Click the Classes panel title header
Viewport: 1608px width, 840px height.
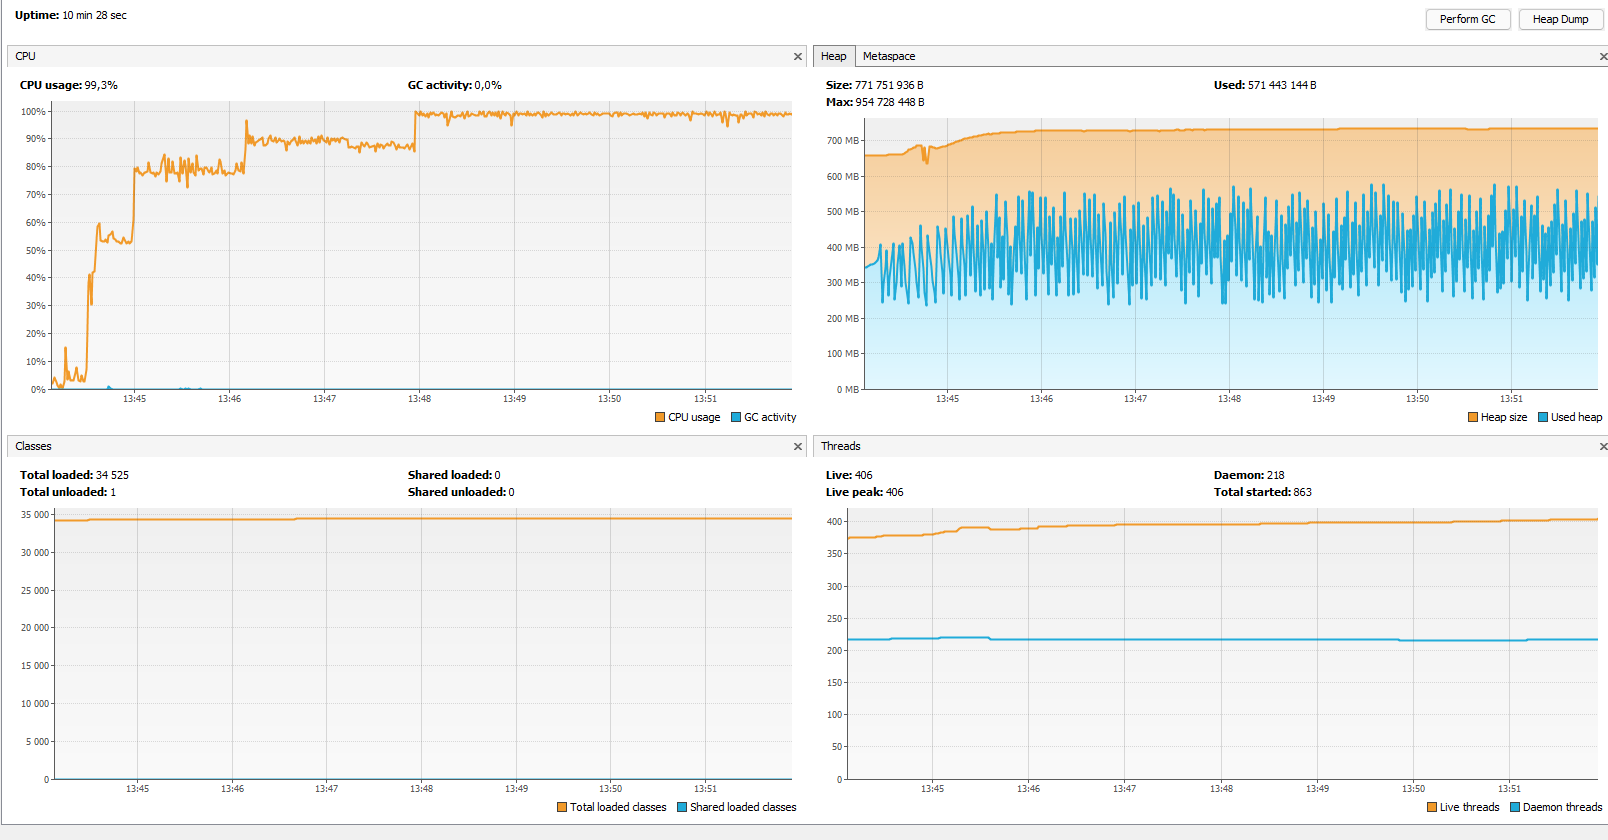click(x=34, y=446)
